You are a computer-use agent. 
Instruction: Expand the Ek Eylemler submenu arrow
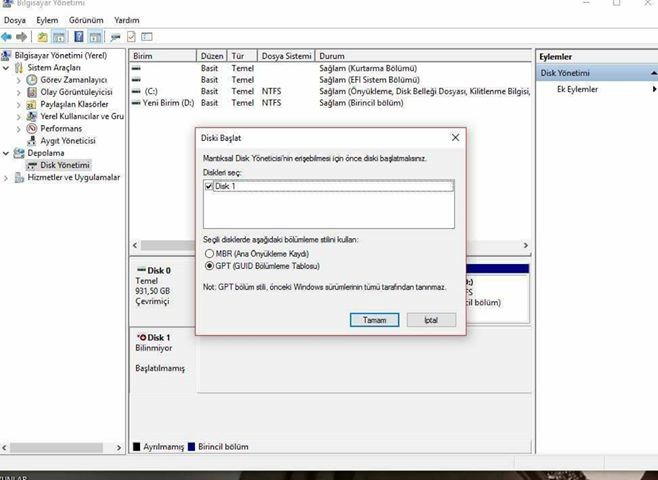click(x=651, y=89)
